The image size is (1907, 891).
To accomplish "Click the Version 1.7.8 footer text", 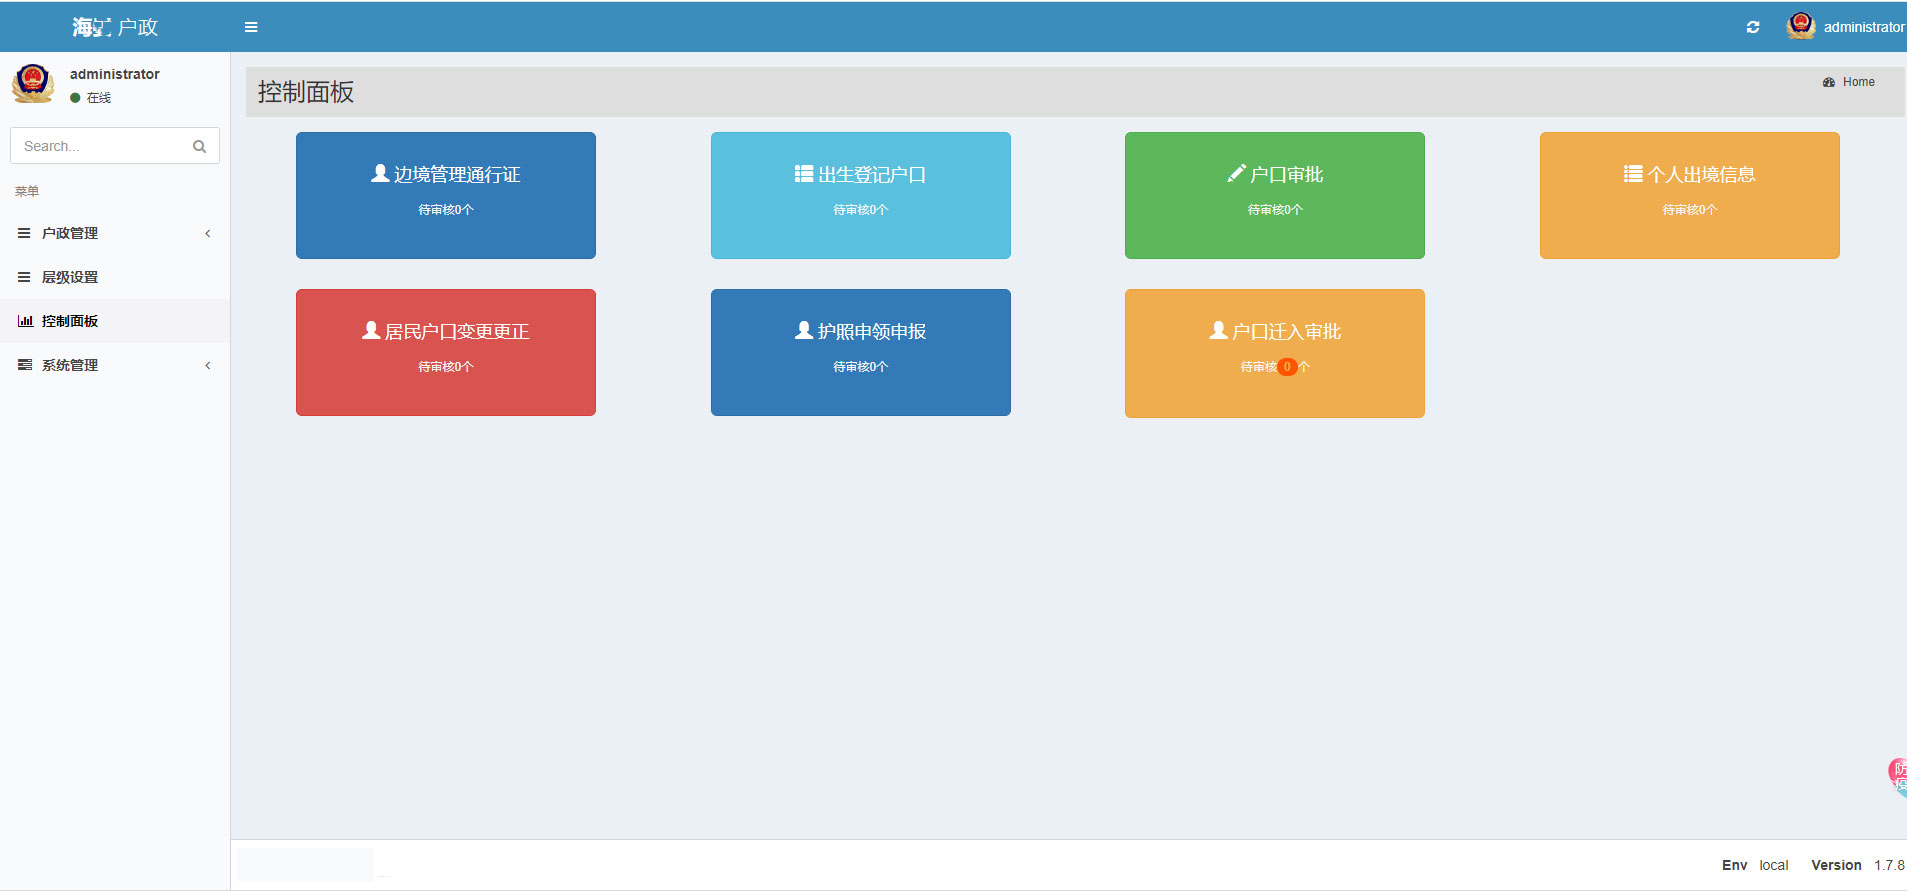I will pyautogui.click(x=1858, y=865).
